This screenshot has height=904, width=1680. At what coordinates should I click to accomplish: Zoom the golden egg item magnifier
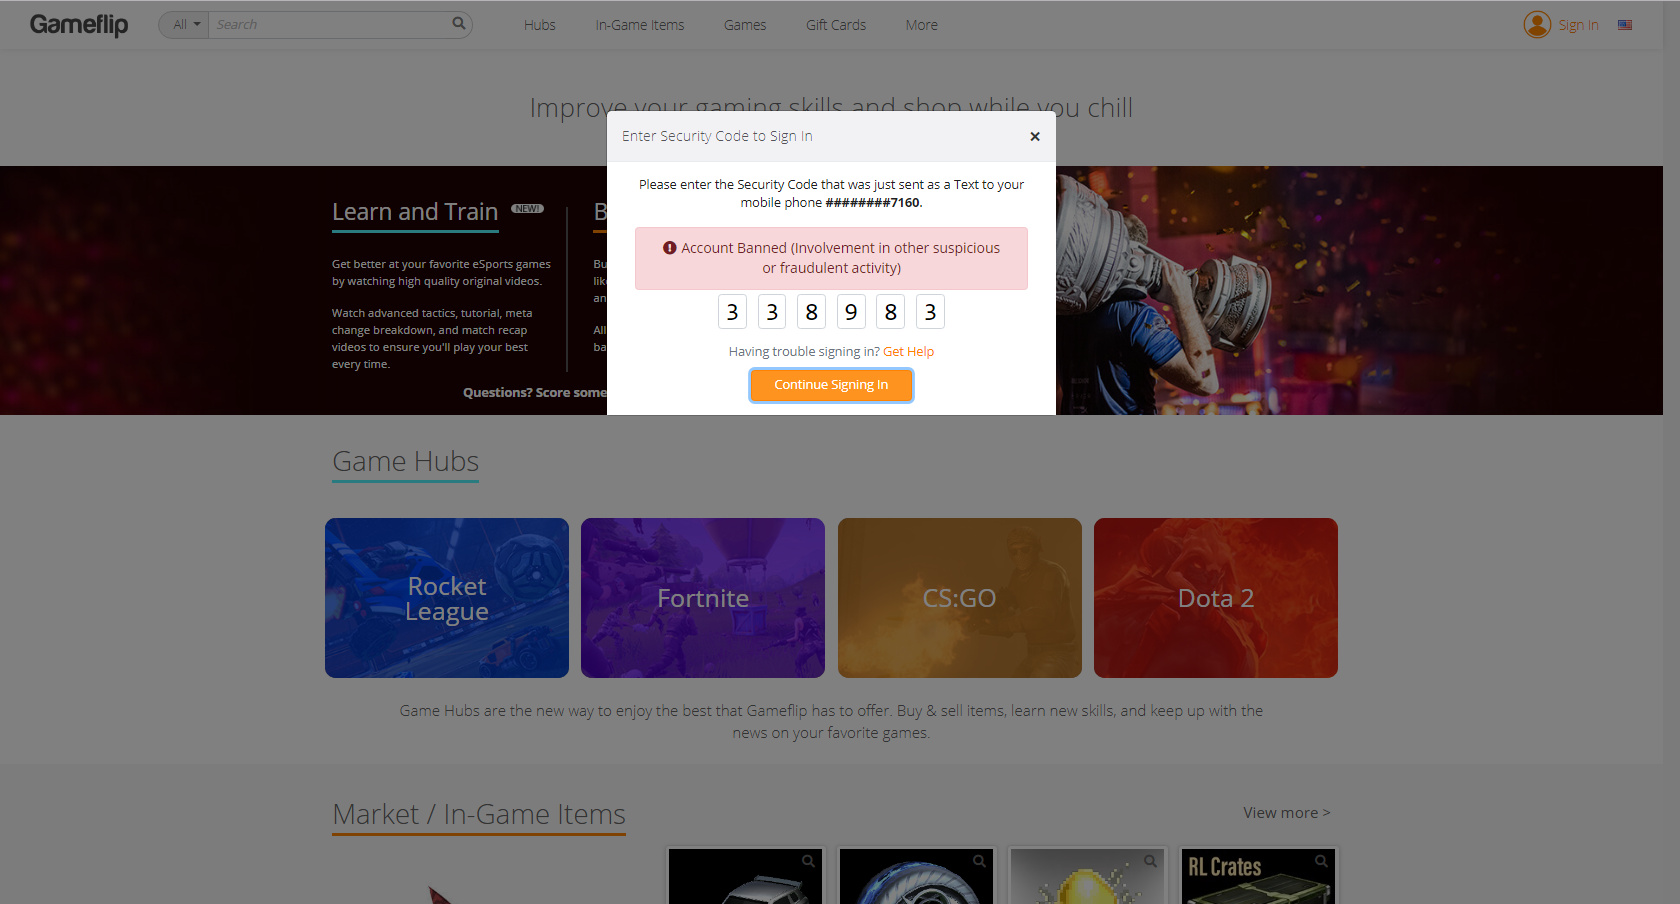tap(1150, 861)
